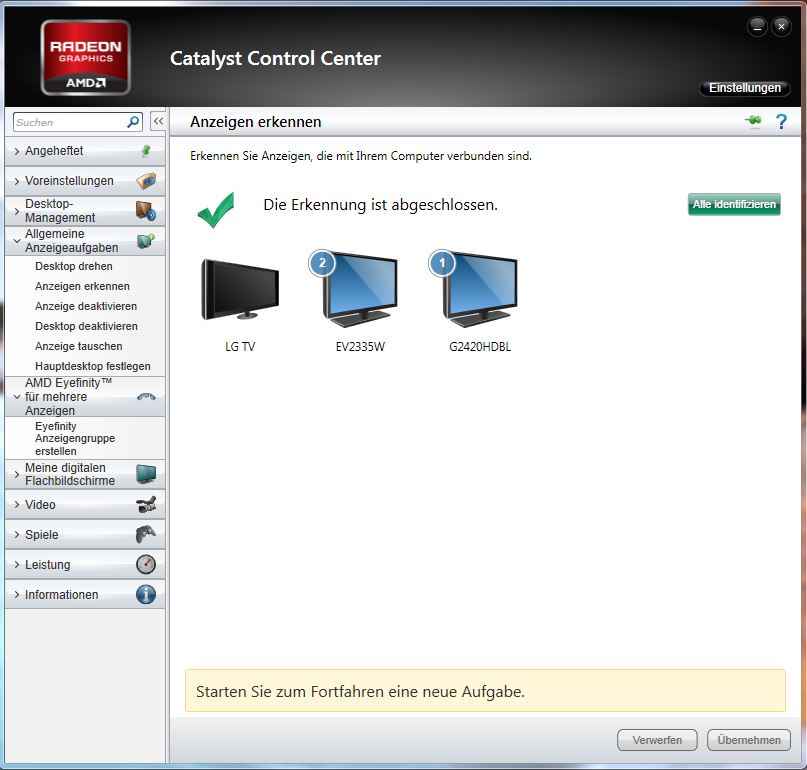Select the EV2335W display icon
The image size is (807, 770).
[360, 289]
